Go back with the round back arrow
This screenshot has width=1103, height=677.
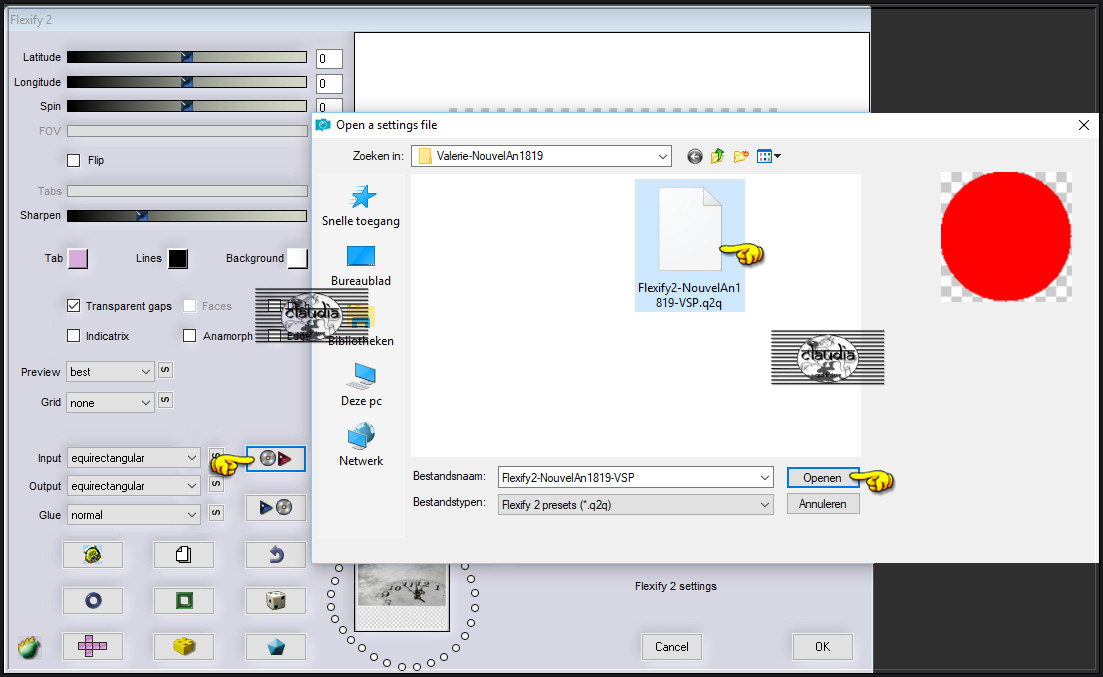pyautogui.click(x=695, y=156)
